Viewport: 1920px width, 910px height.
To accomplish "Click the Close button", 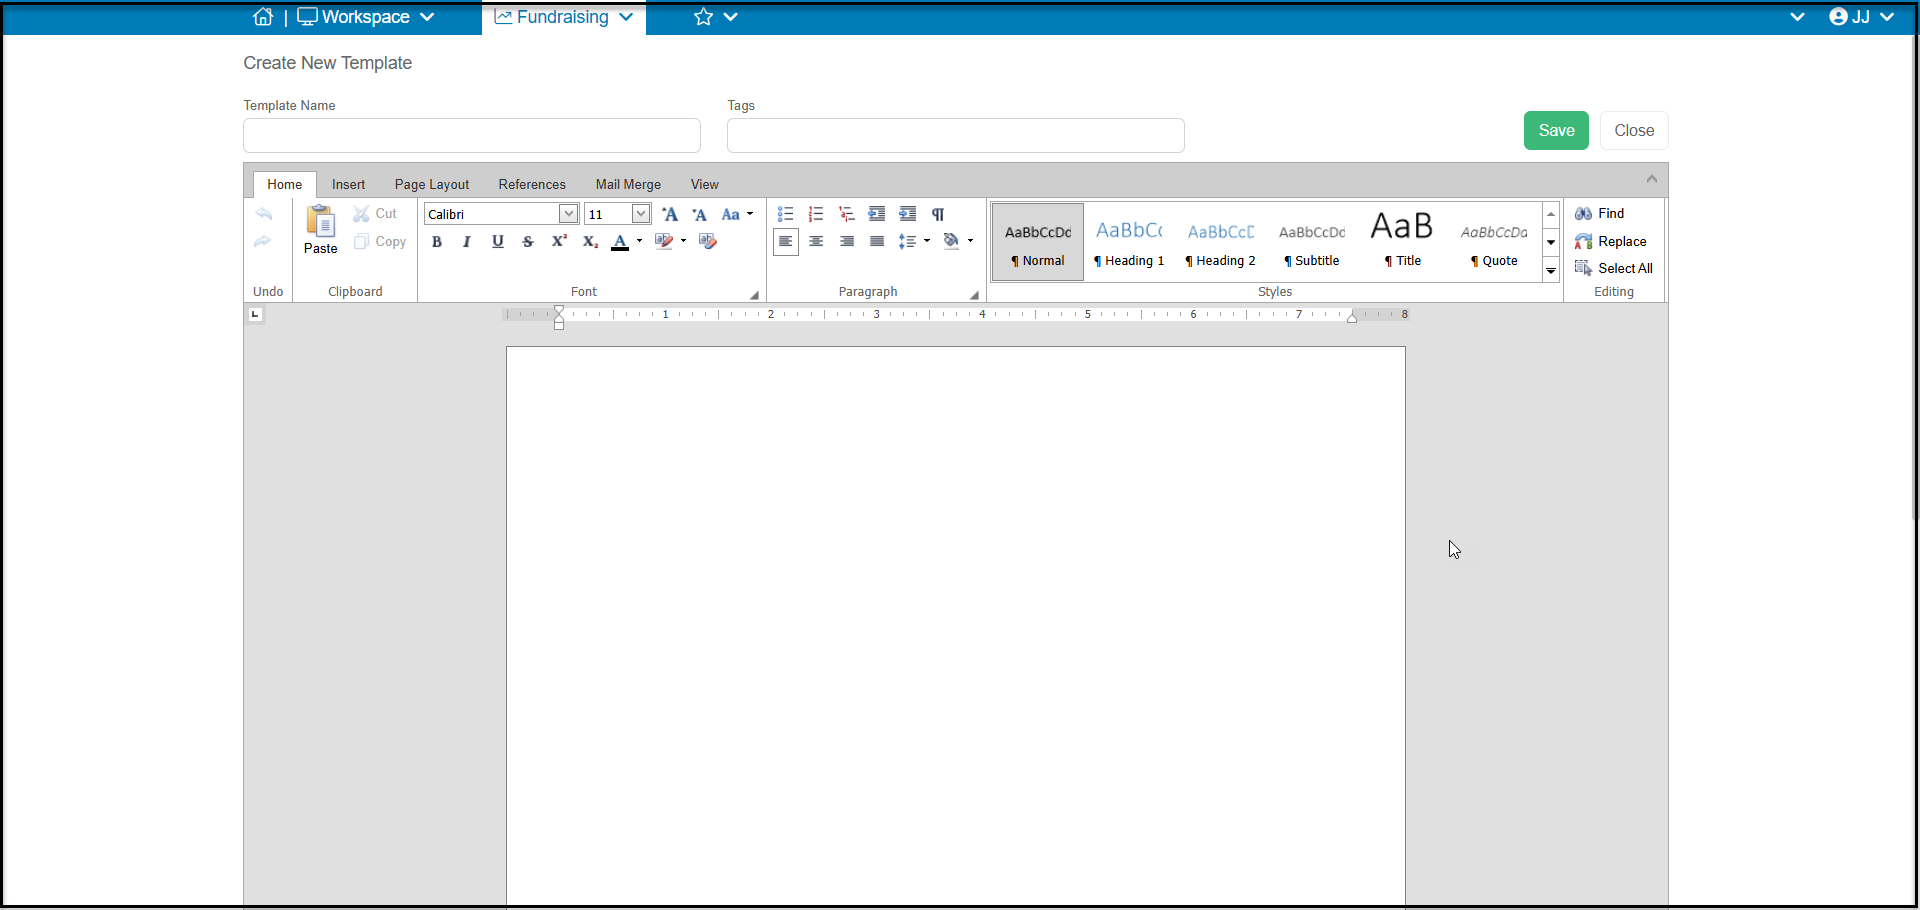I will 1634,131.
